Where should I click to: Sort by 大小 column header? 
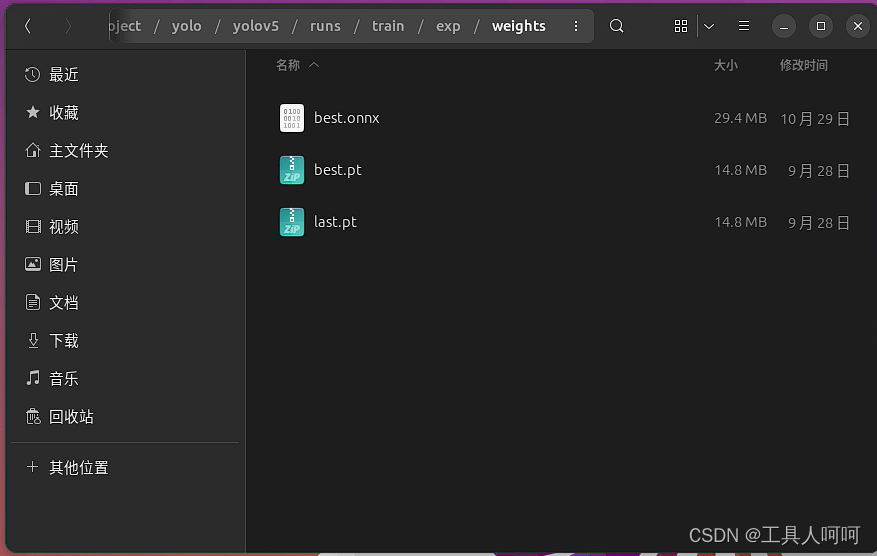tap(725, 65)
